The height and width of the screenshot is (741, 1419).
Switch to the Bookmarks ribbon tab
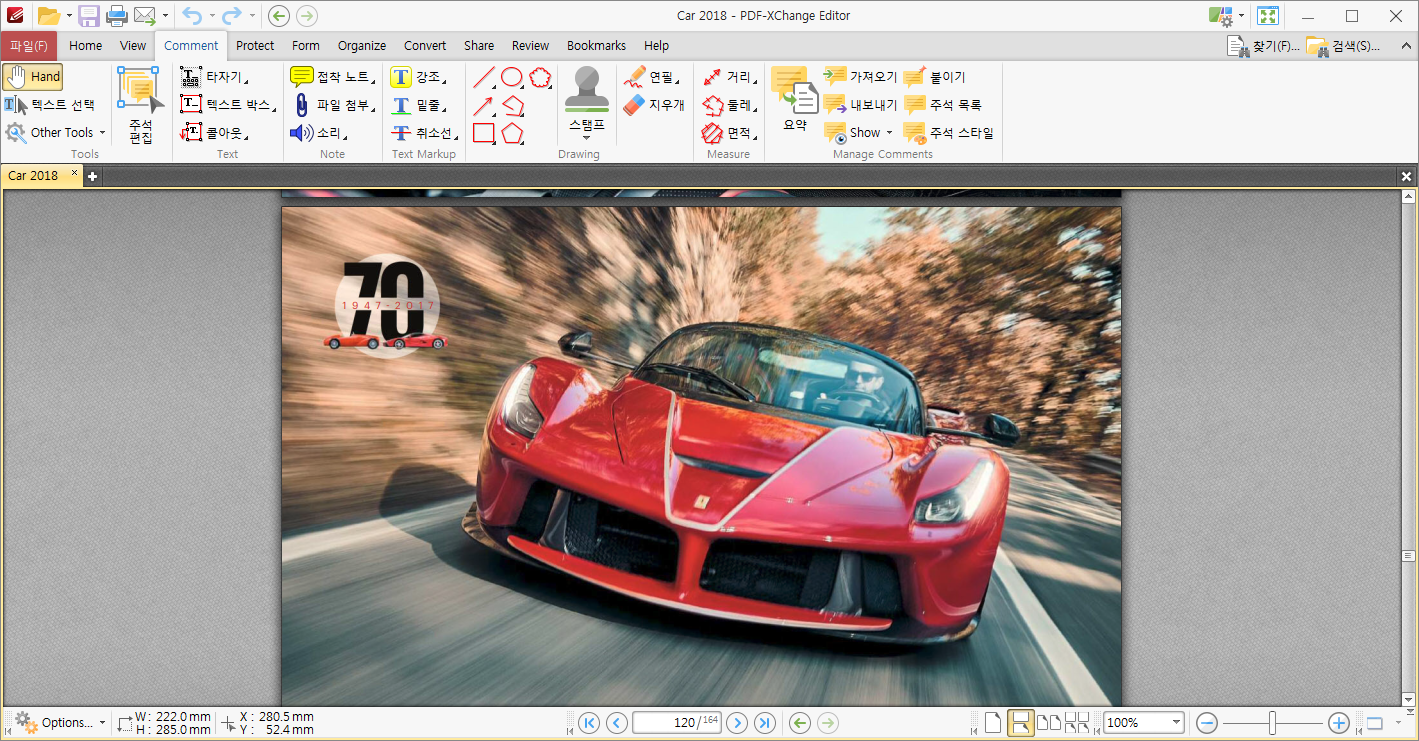click(596, 45)
